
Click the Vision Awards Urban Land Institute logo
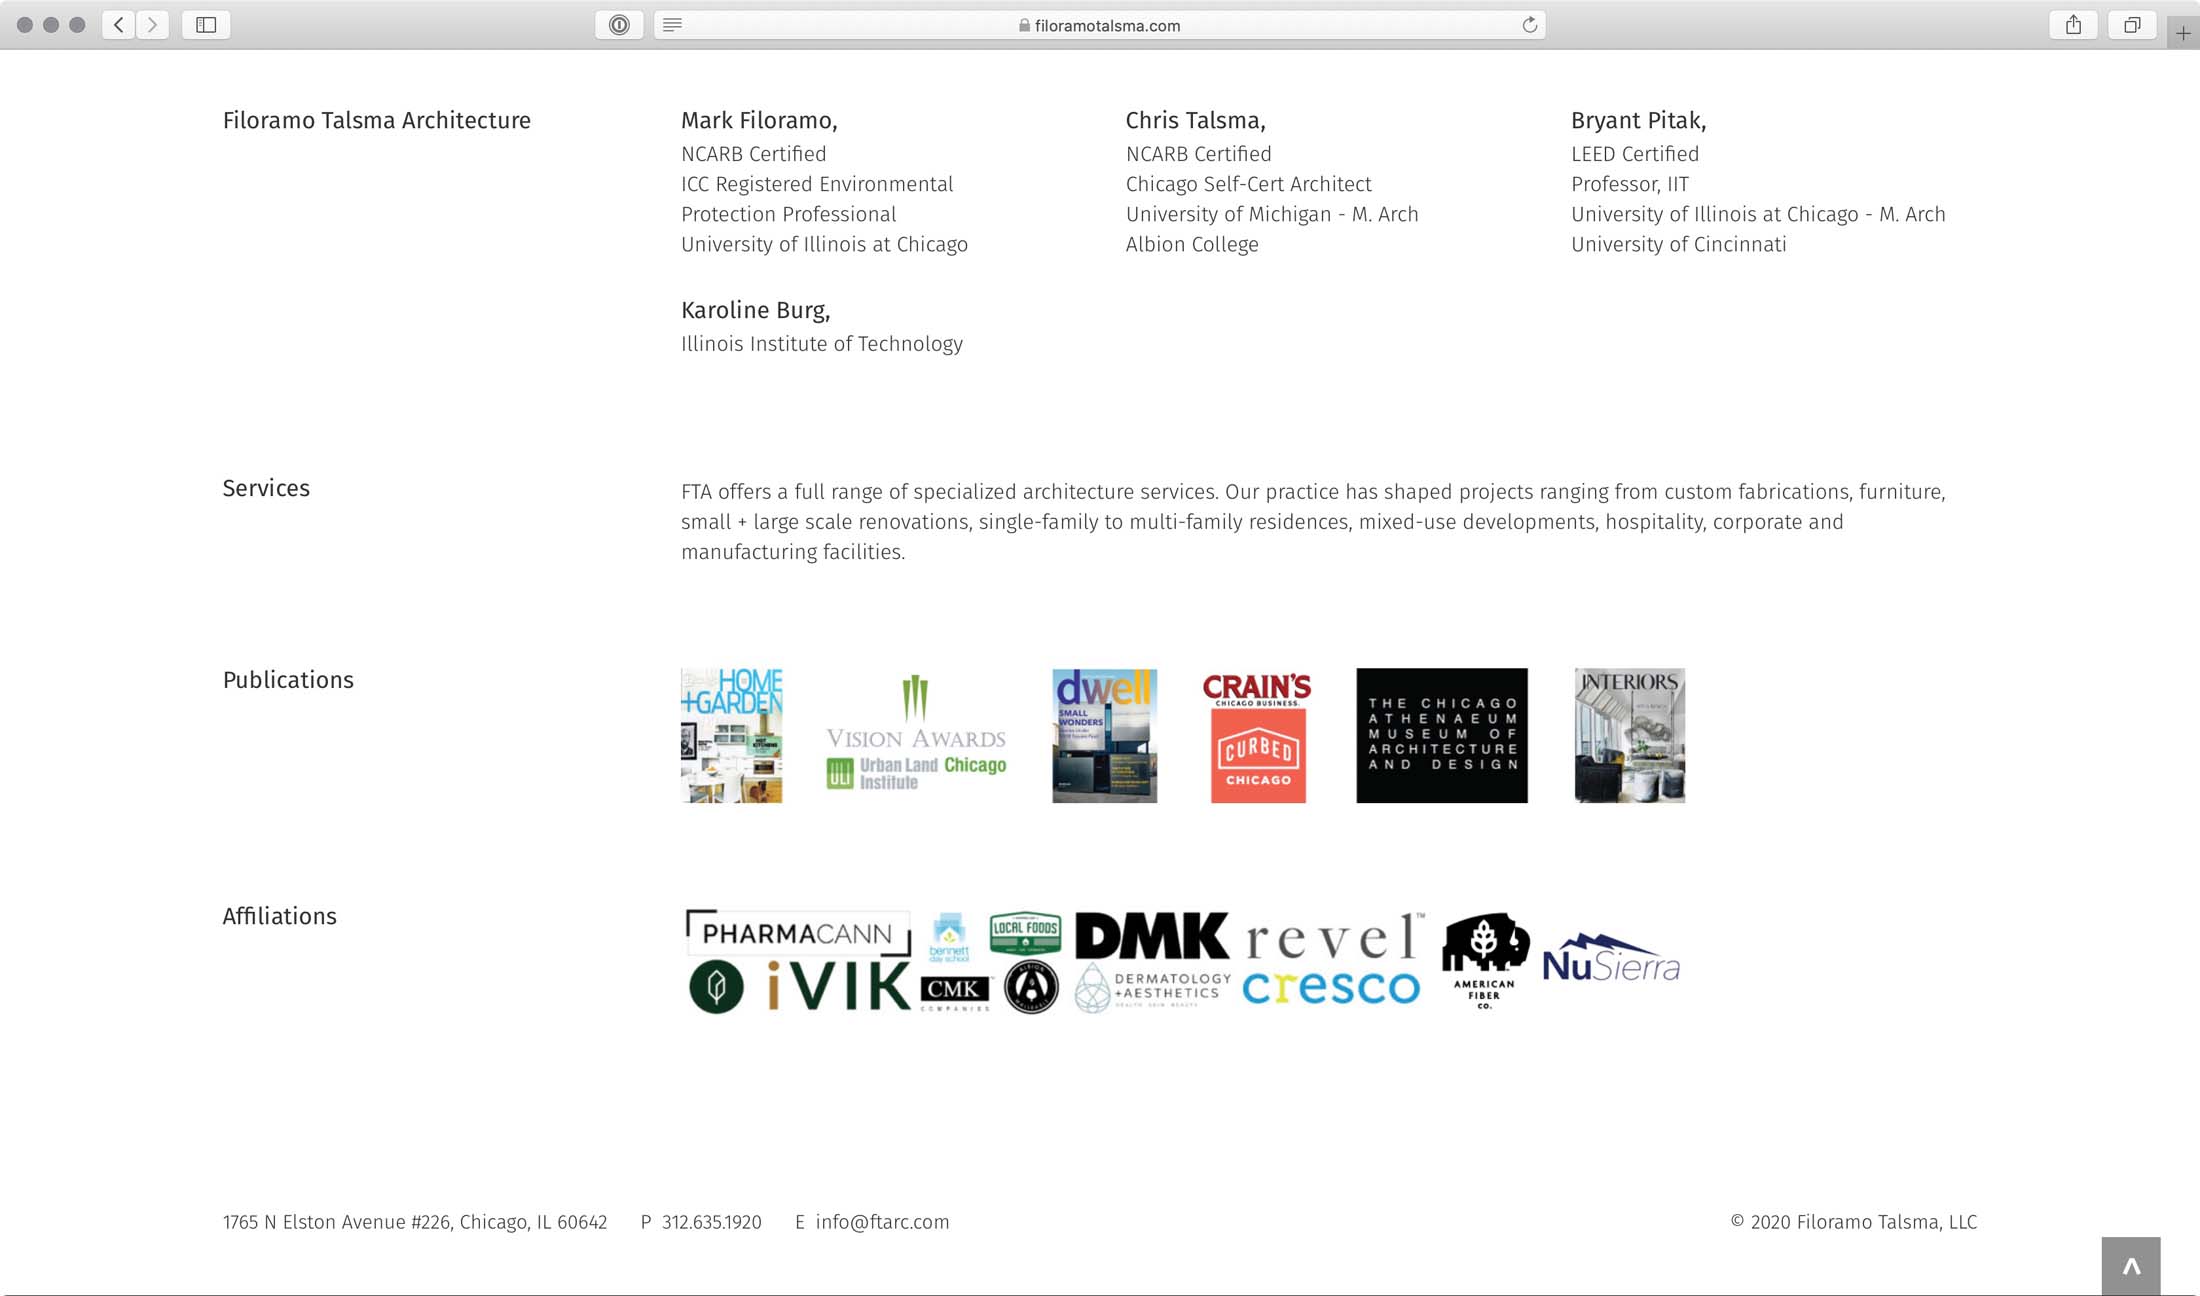pos(916,735)
